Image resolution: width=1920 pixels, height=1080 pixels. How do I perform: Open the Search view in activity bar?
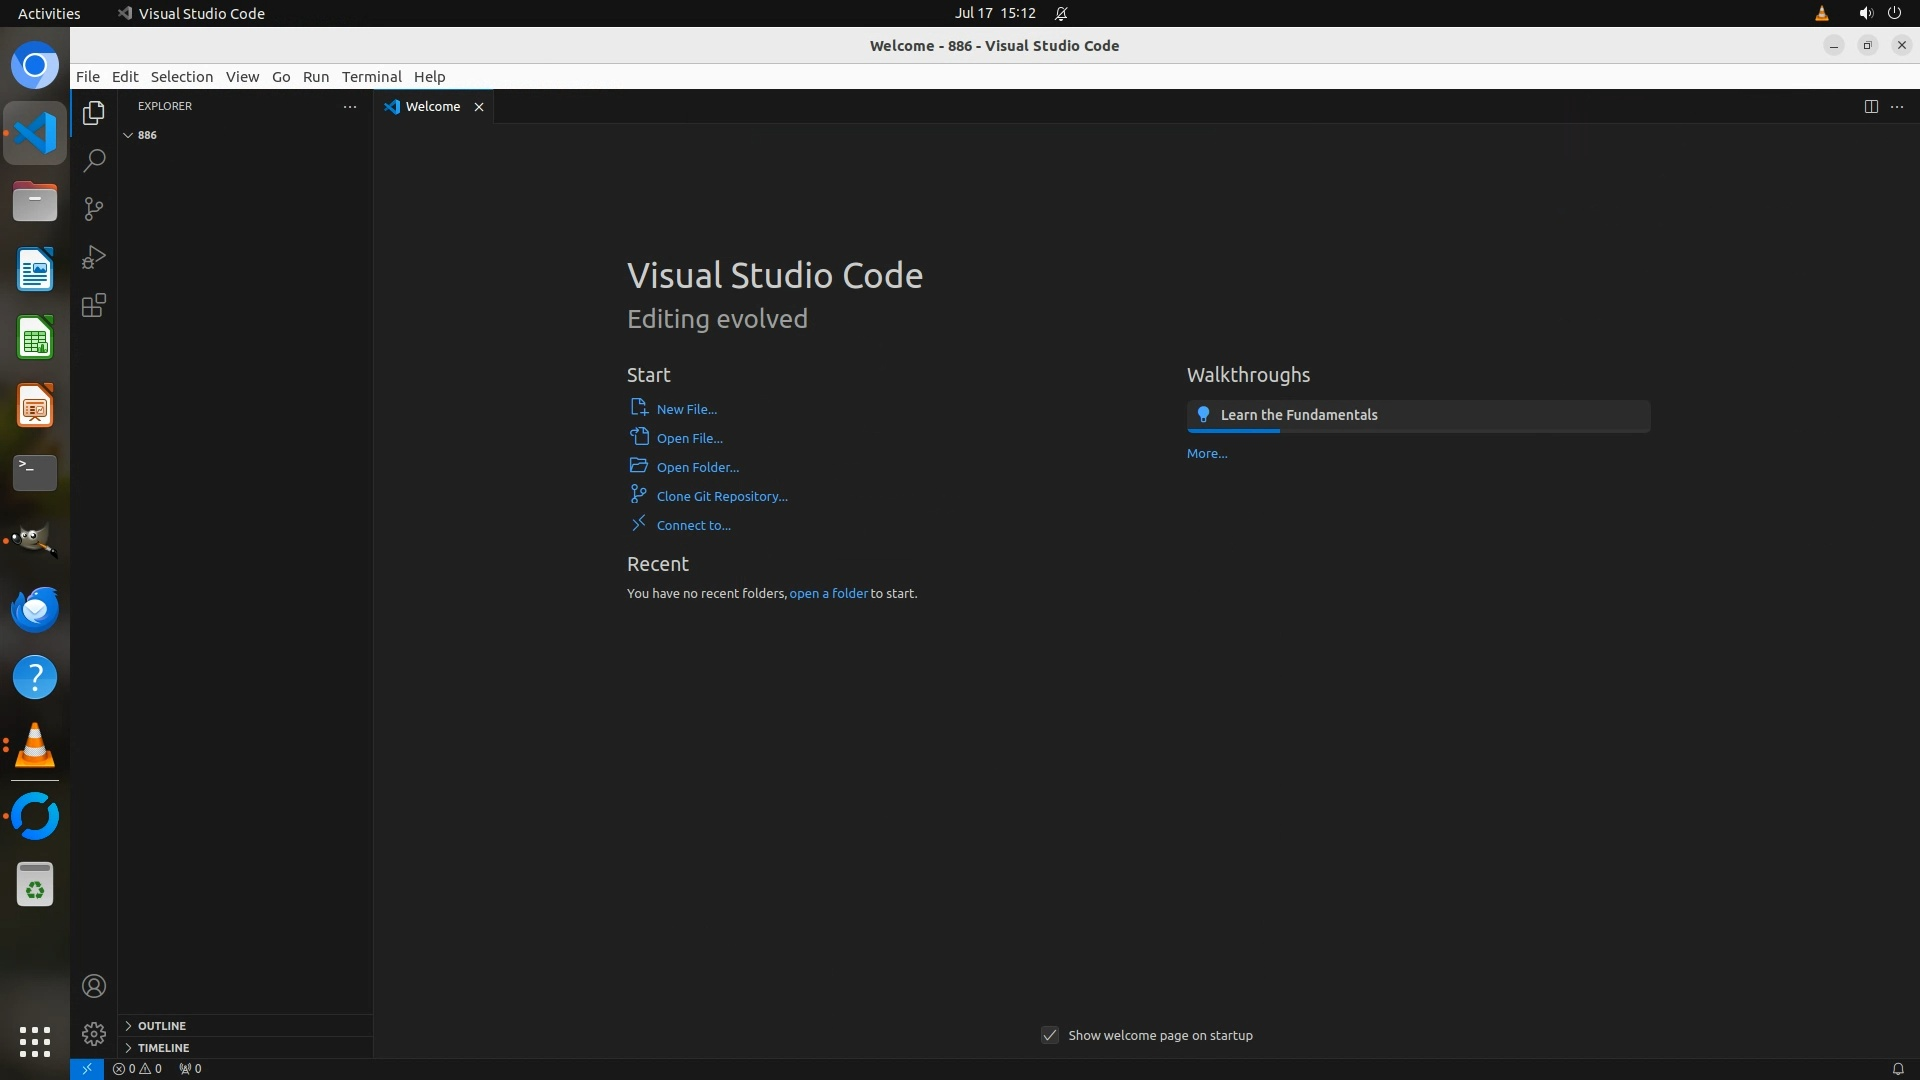pos(94,161)
